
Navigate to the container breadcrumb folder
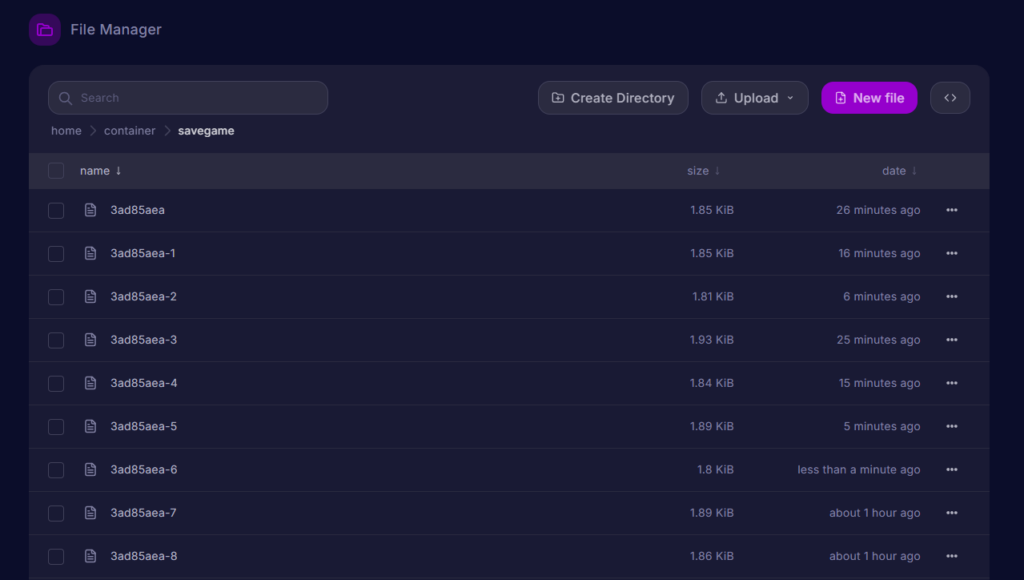click(x=129, y=131)
